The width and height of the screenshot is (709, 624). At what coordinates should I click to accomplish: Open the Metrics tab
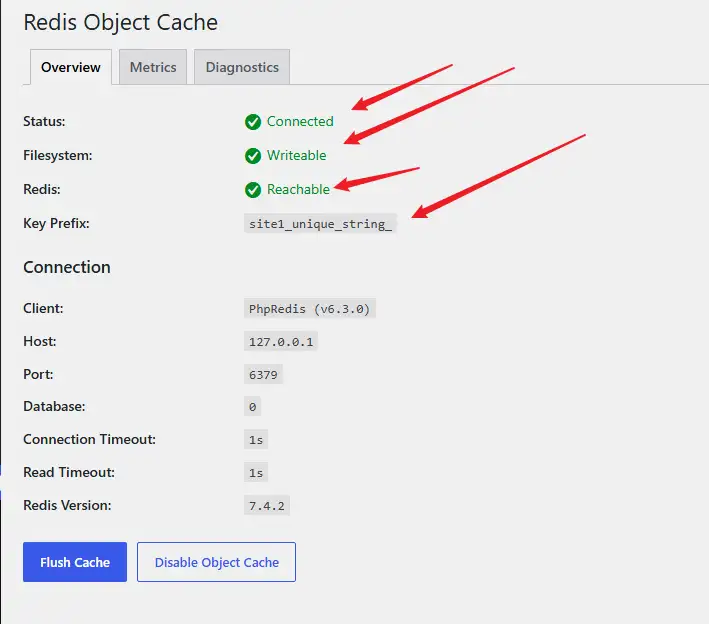tap(153, 67)
